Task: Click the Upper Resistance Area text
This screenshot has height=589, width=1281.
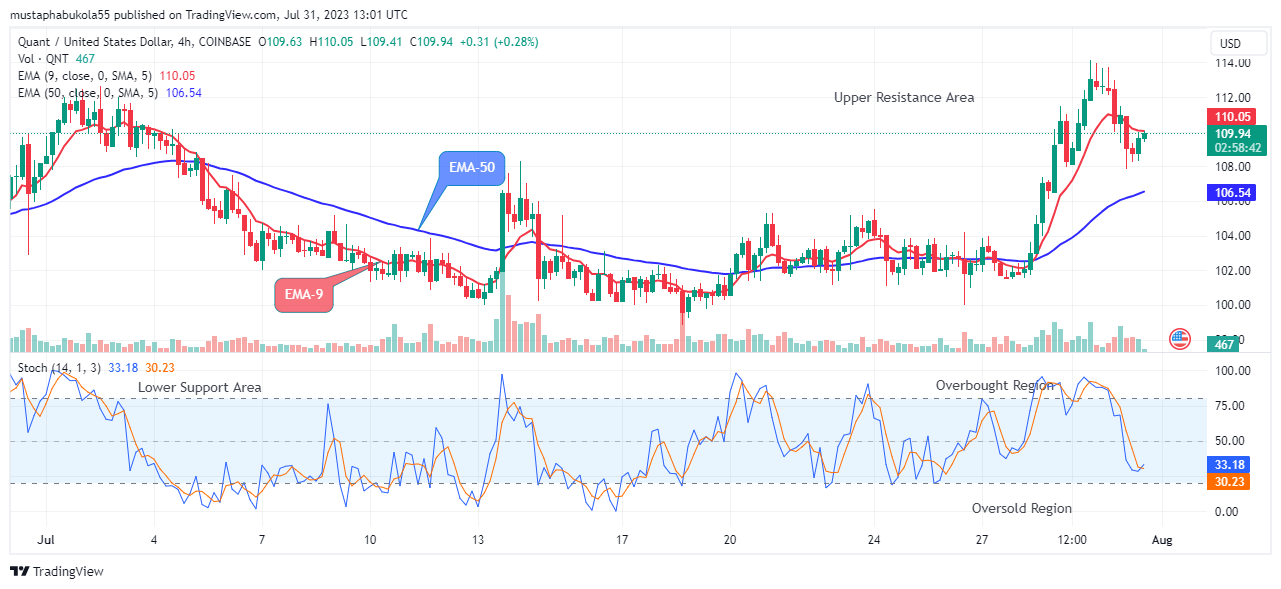Action: pyautogui.click(x=904, y=97)
